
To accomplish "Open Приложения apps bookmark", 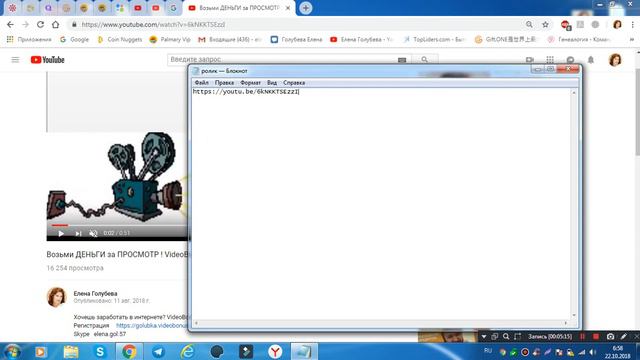I will pyautogui.click(x=29, y=39).
